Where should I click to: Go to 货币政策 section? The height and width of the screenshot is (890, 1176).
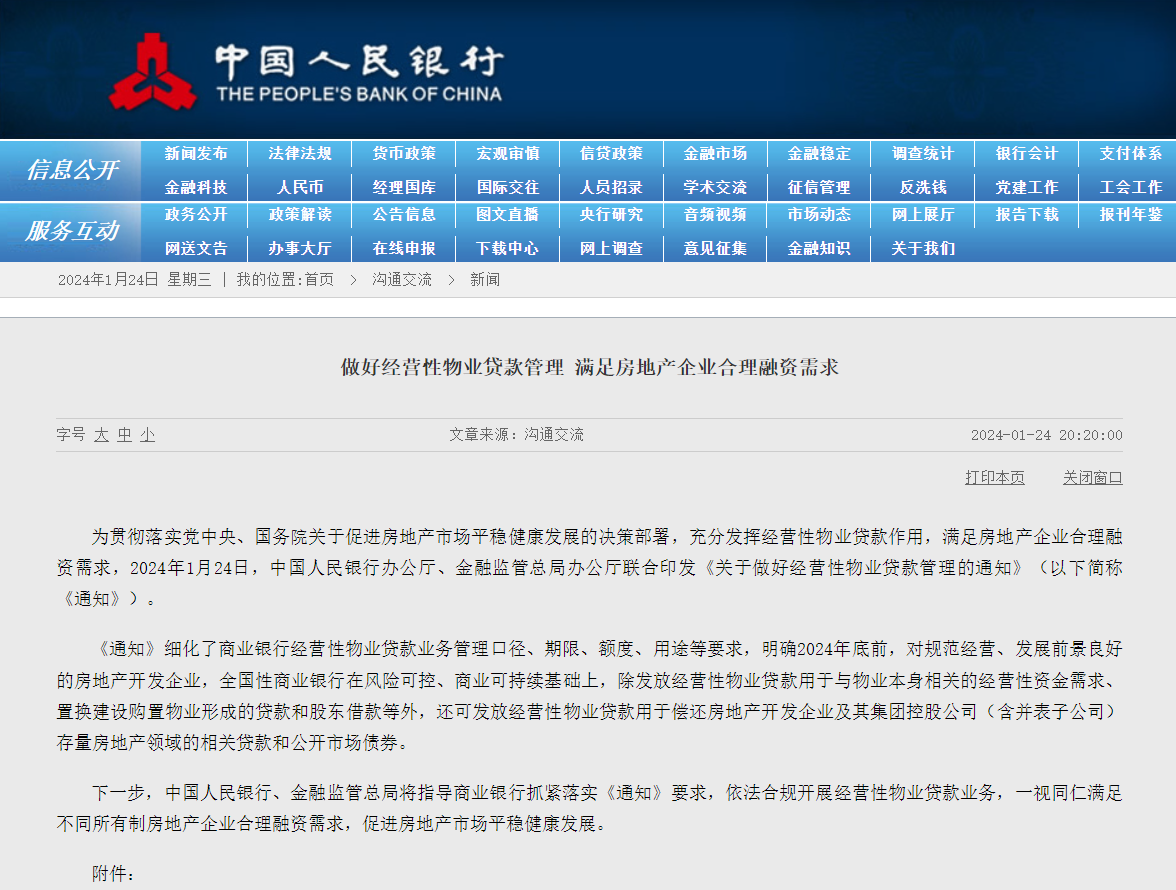tap(404, 154)
